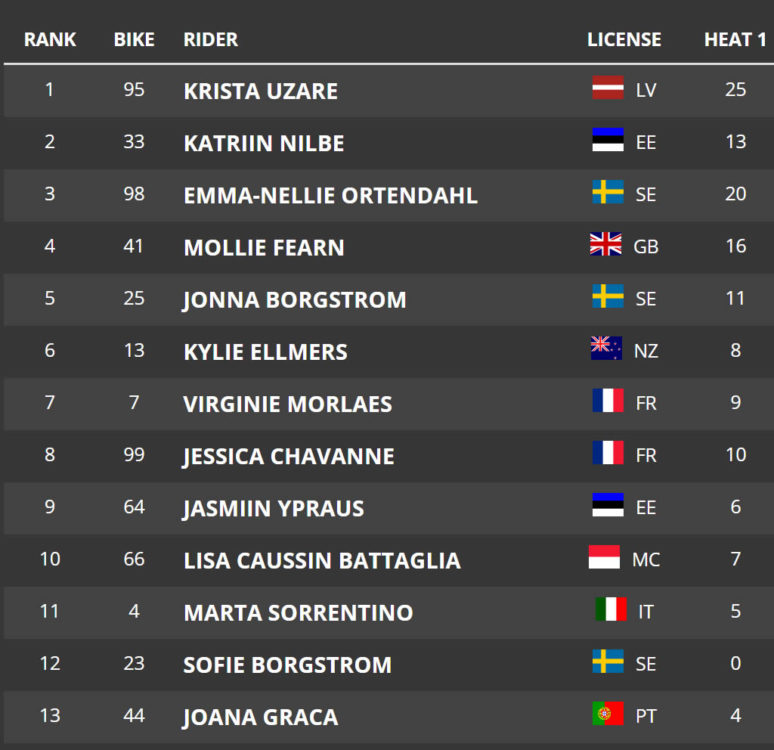
Task: Select rider Lisa Caussin Battaglia
Action: point(322,560)
